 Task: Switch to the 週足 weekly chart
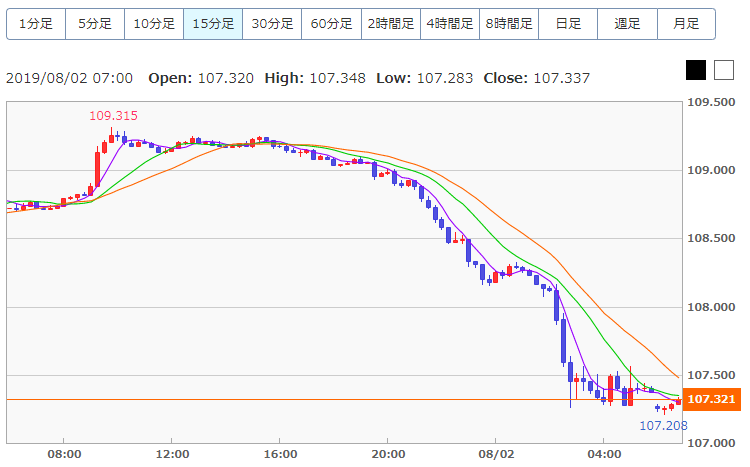point(627,23)
